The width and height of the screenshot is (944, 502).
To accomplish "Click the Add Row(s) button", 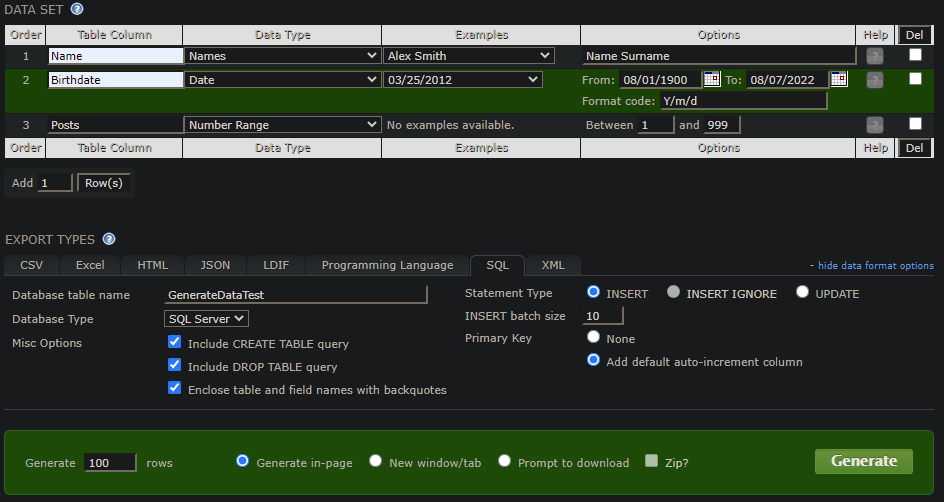I will [104, 183].
